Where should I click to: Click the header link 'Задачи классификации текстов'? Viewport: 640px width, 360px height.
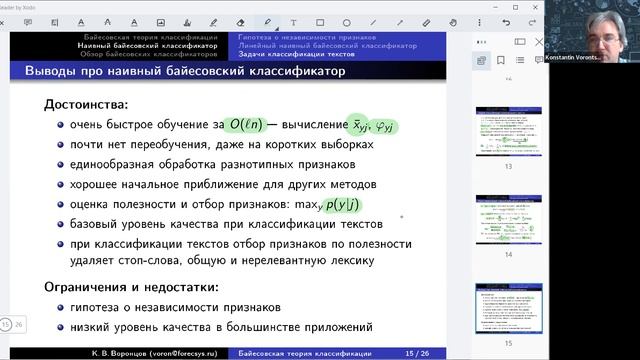click(x=296, y=54)
